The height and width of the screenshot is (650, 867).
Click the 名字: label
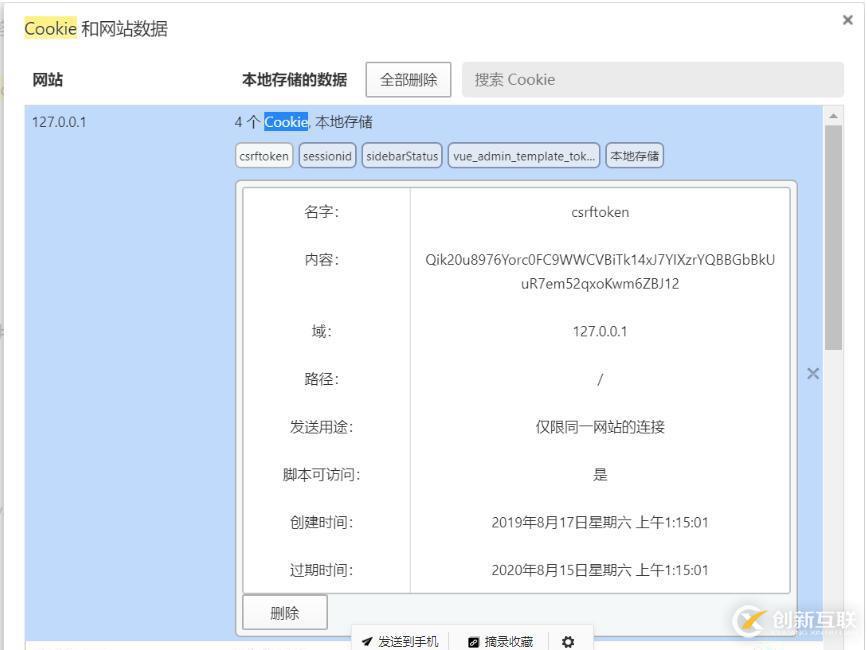321,212
